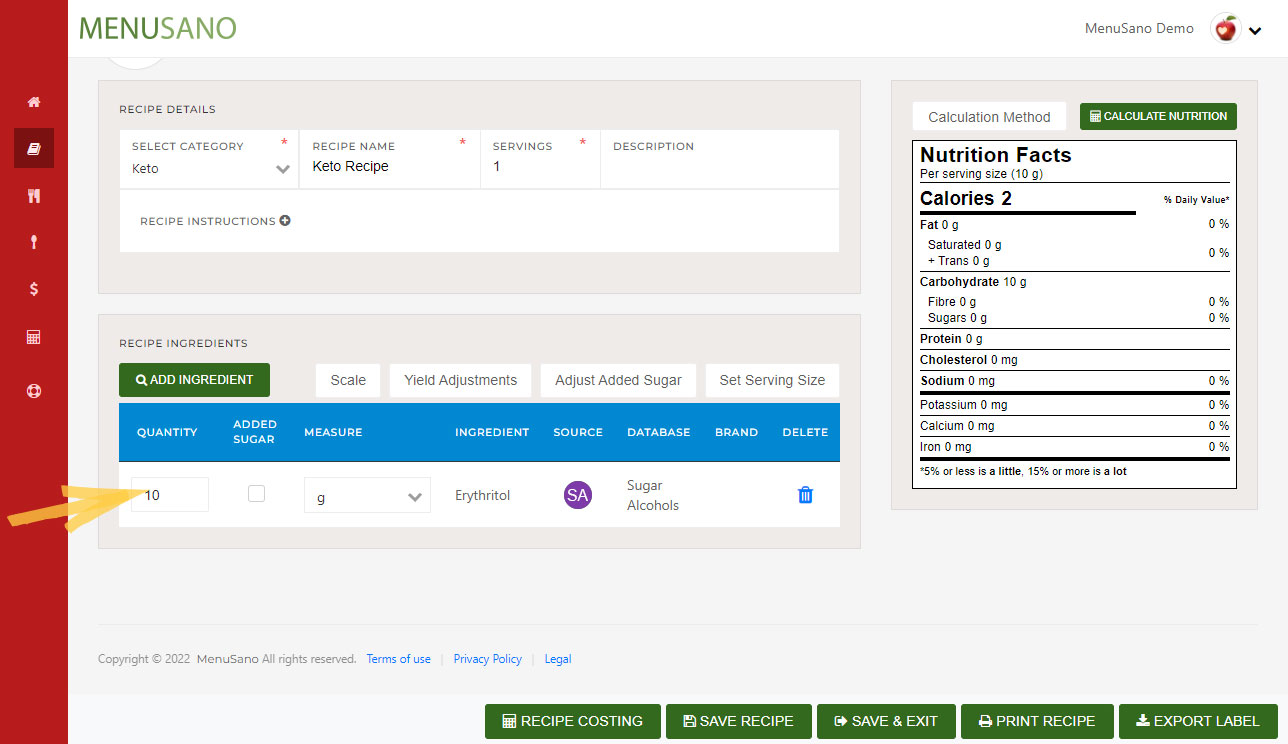The width and height of the screenshot is (1288, 744).
Task: Click the dollar sign costing icon
Action: tap(34, 289)
